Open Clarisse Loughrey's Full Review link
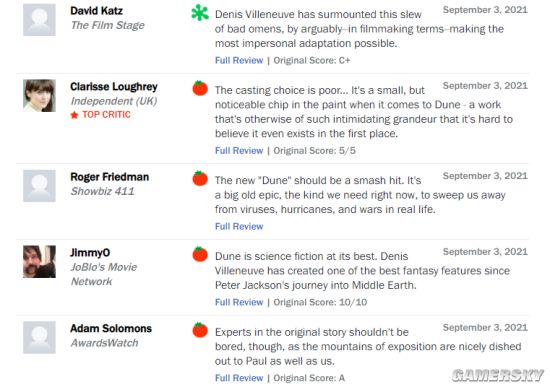Viewport: 550px width, 387px height. click(239, 151)
